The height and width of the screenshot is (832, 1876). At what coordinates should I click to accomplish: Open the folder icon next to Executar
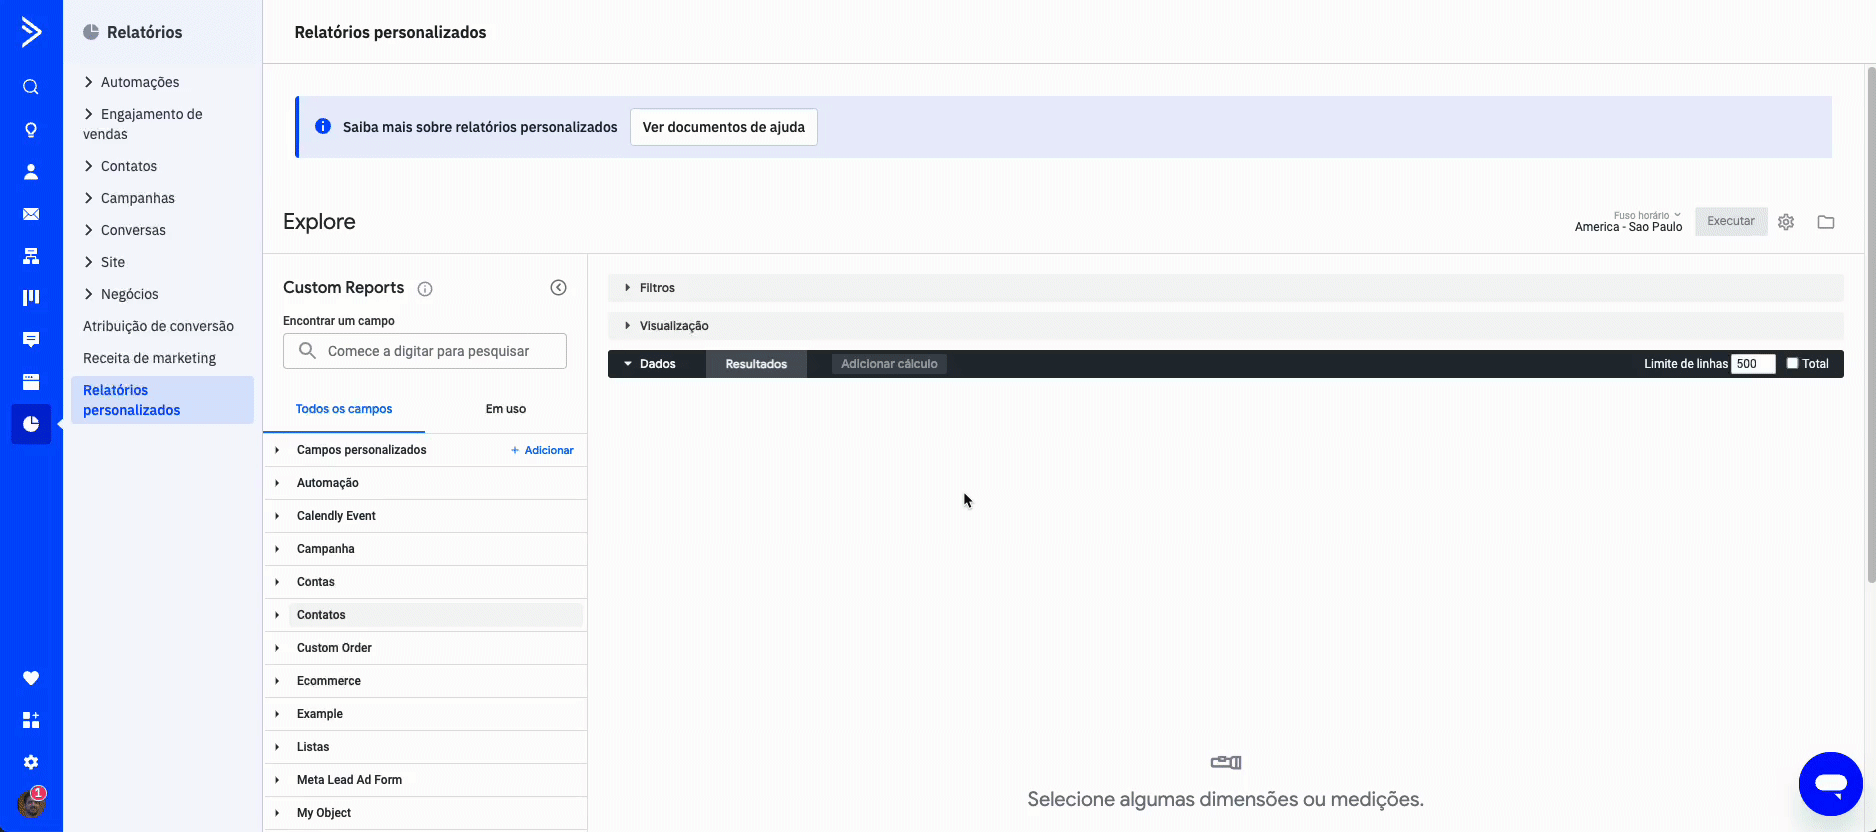(x=1826, y=222)
